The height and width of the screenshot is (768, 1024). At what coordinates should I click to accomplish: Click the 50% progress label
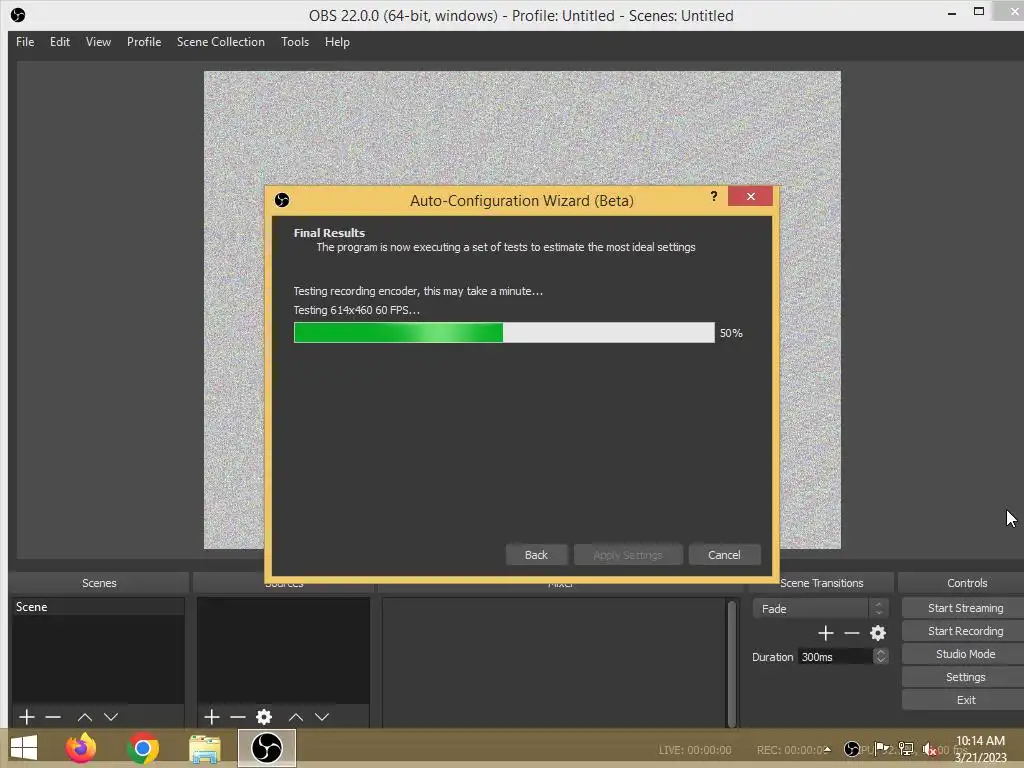(x=731, y=333)
